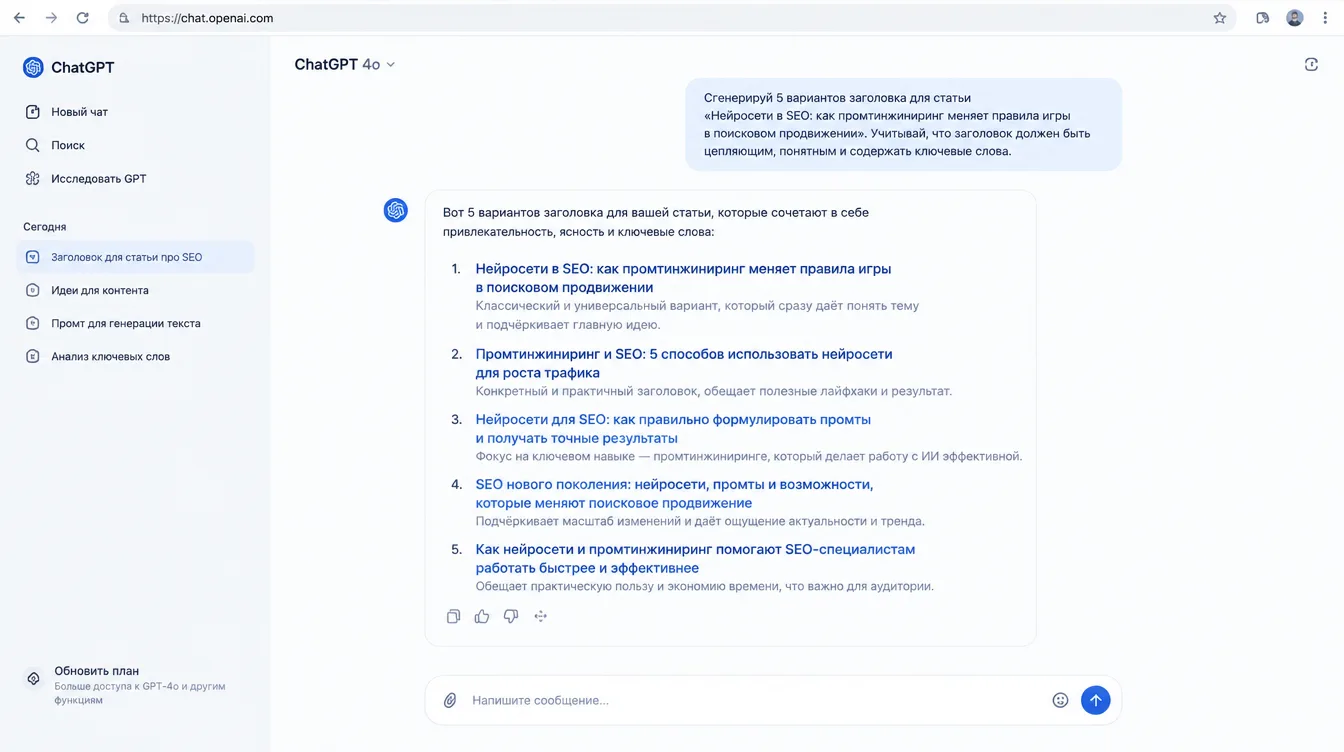Attach a file with the paperclip icon

tap(450, 700)
